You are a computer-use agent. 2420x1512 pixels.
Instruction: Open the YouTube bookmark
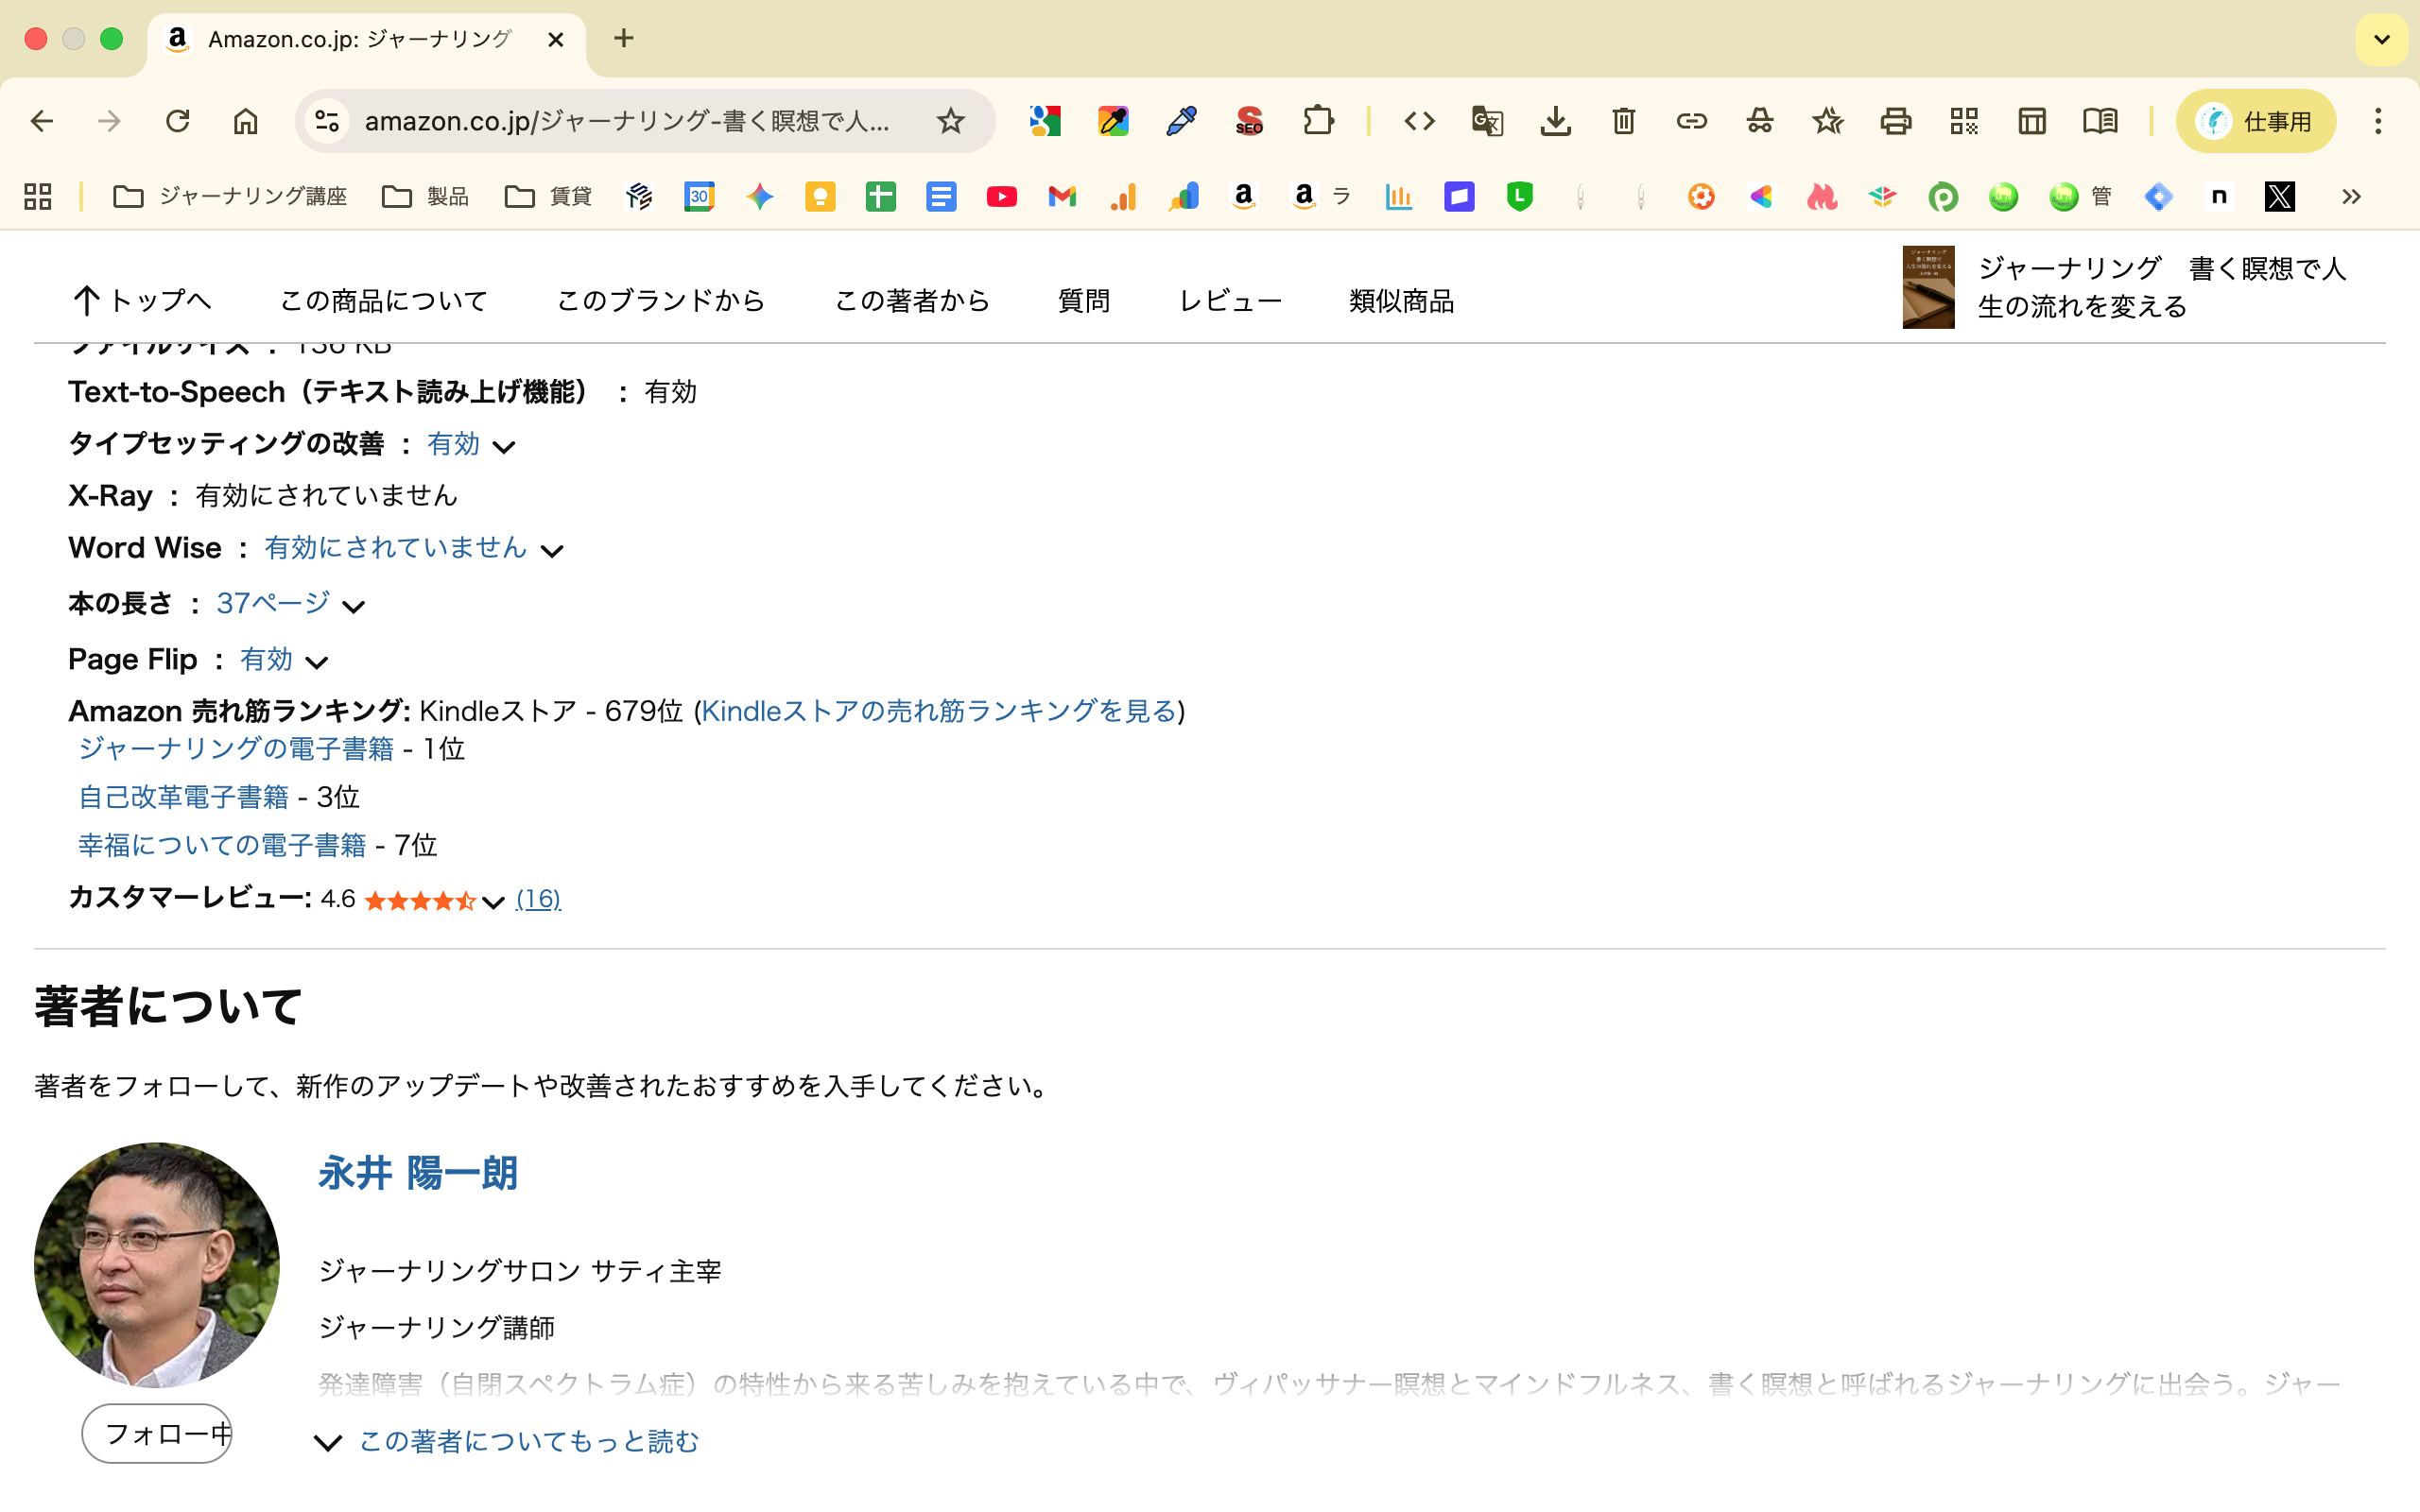pos(1002,196)
